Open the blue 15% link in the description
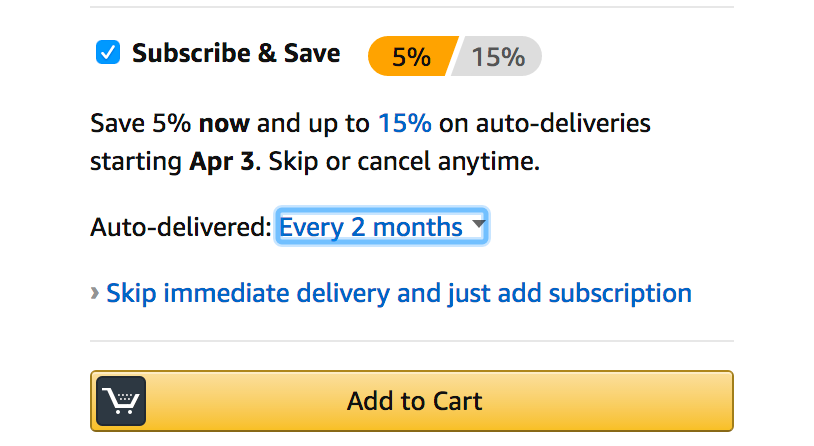814x446 pixels. click(405, 124)
